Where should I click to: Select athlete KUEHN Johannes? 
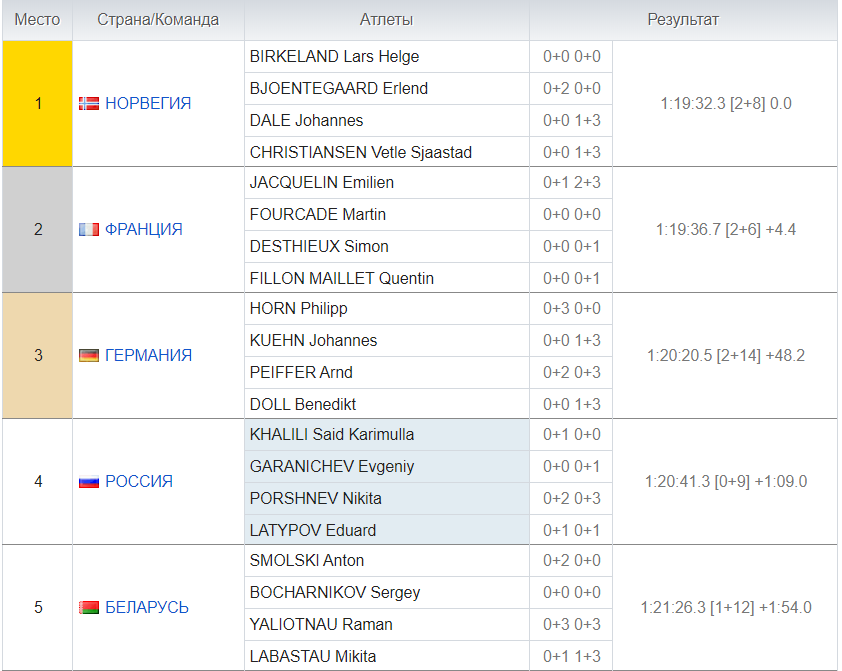point(314,340)
